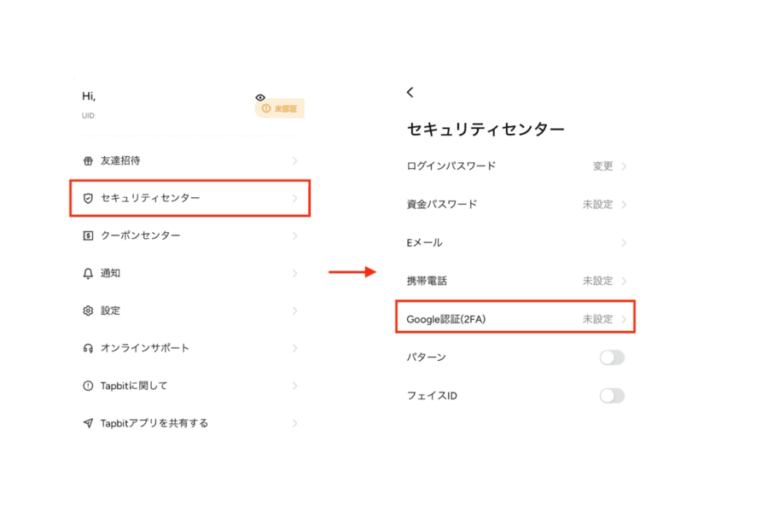
Task: Click the shield icon for セキュリティセンター
Action: pos(88,198)
